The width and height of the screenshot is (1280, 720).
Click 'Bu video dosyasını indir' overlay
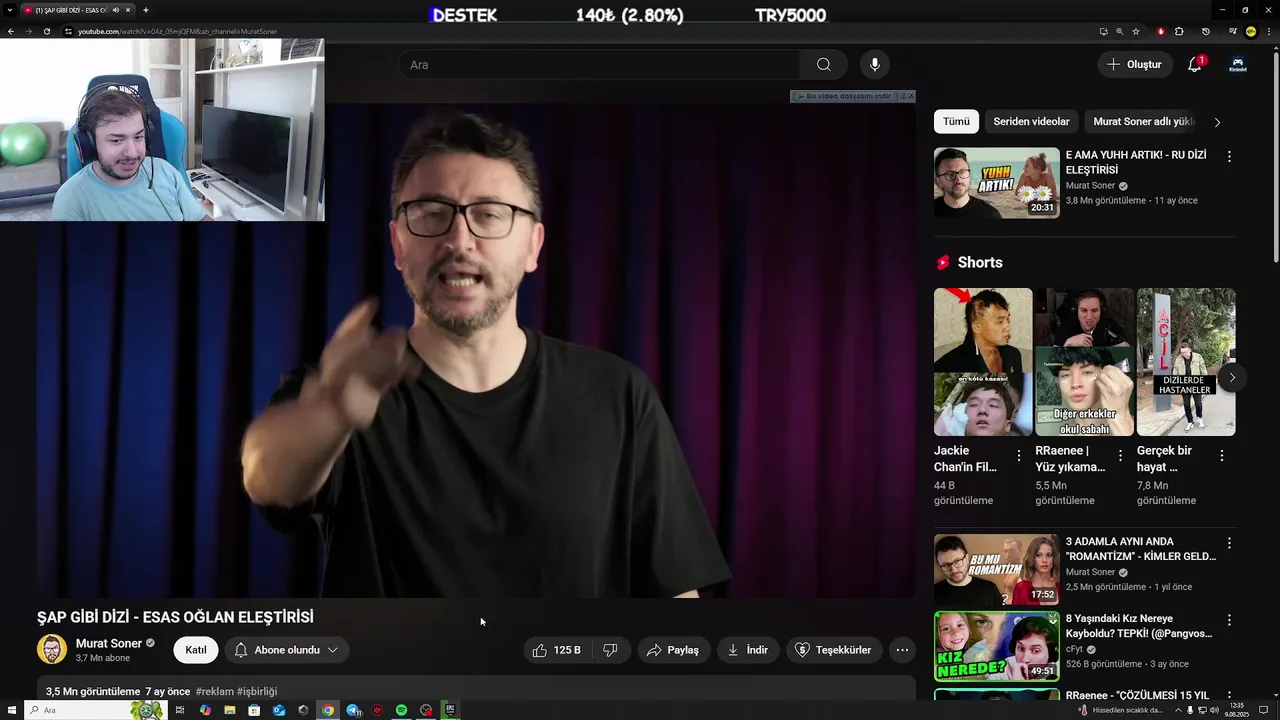(846, 96)
